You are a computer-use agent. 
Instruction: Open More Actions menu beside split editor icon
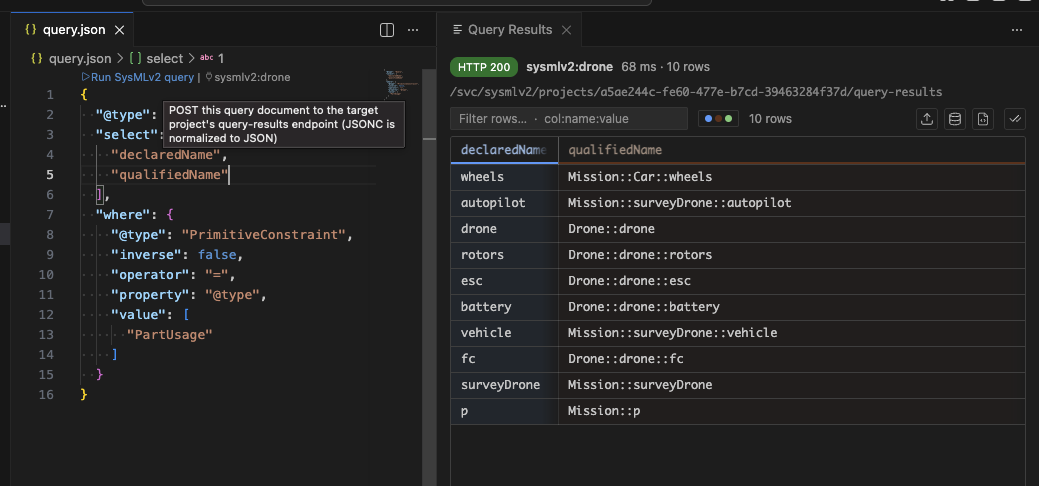pos(413,30)
